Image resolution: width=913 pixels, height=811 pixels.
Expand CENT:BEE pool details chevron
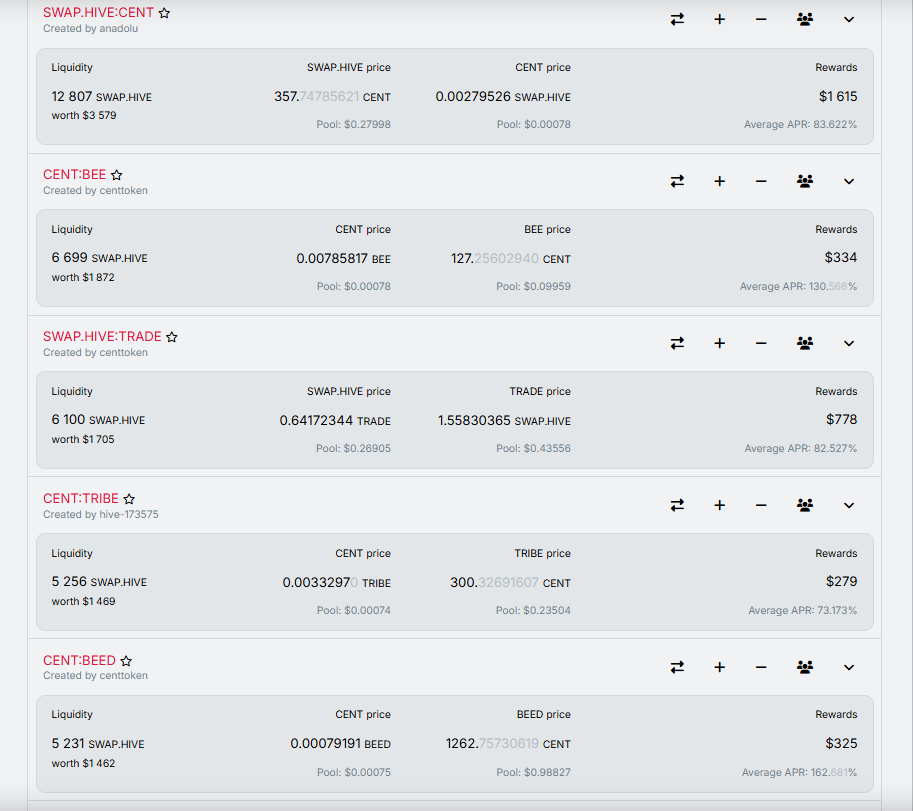849,181
